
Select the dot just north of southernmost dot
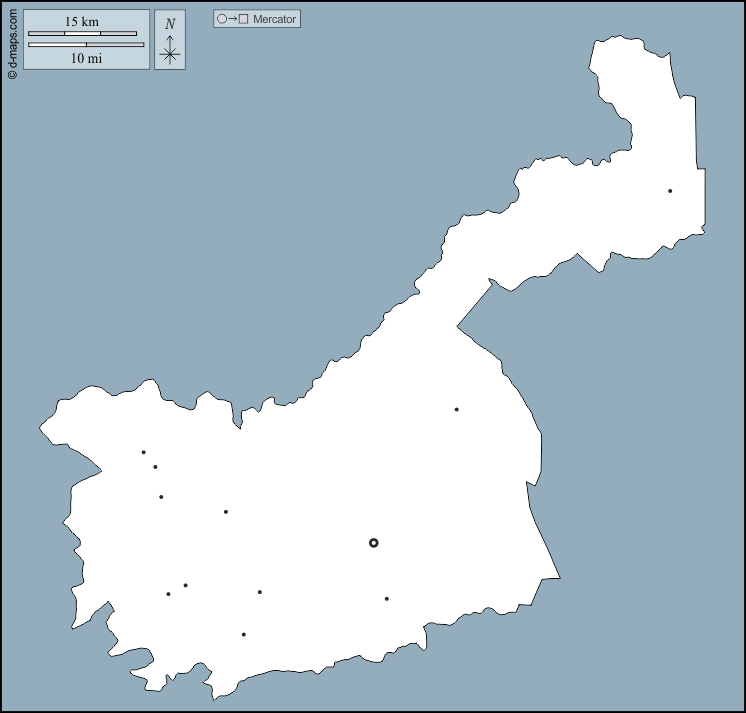point(260,592)
